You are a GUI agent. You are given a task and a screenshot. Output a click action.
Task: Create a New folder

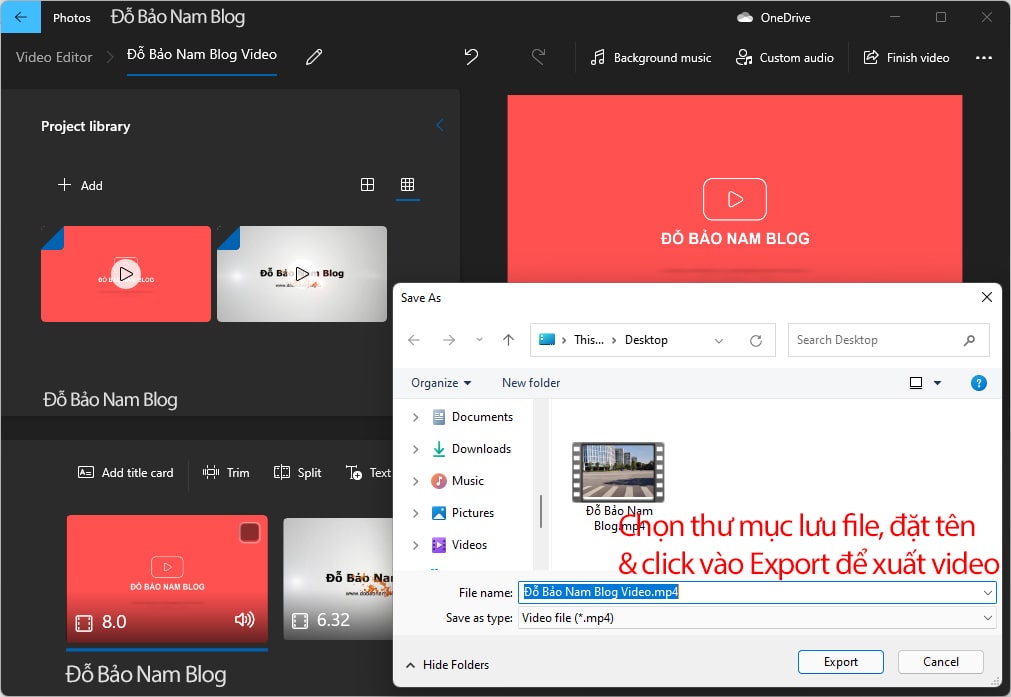point(531,383)
